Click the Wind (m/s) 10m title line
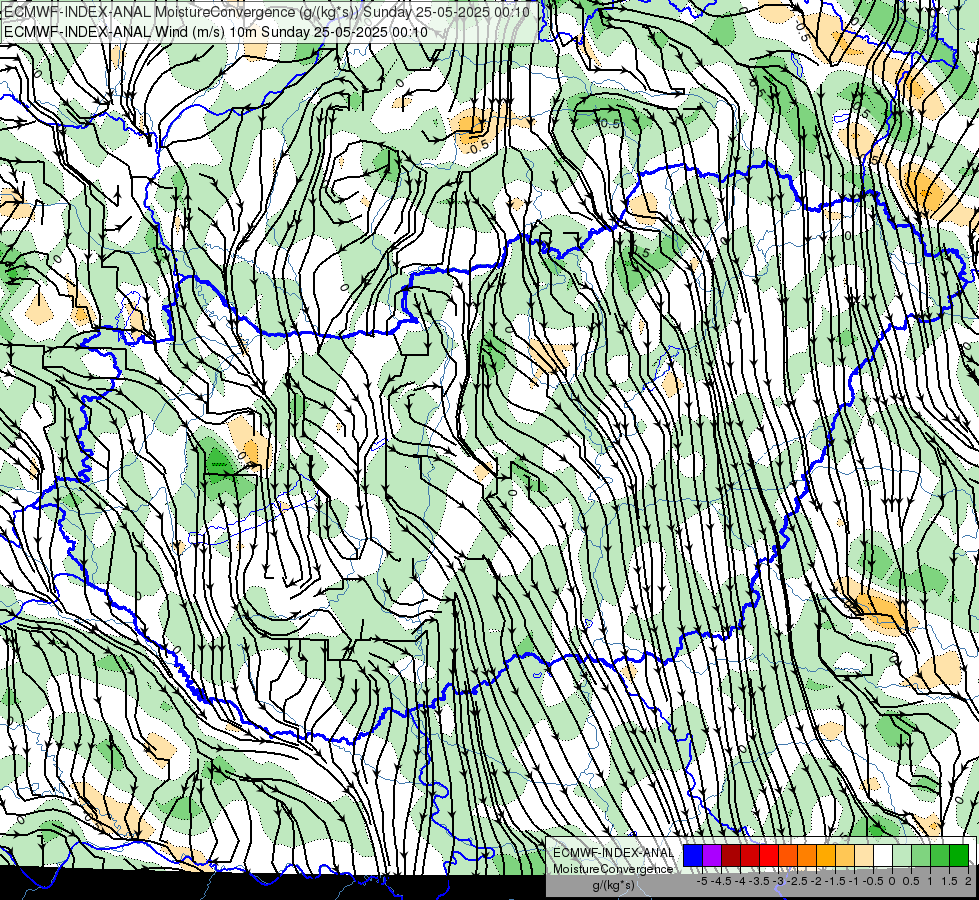Viewport: 979px width, 900px height. coord(216,32)
